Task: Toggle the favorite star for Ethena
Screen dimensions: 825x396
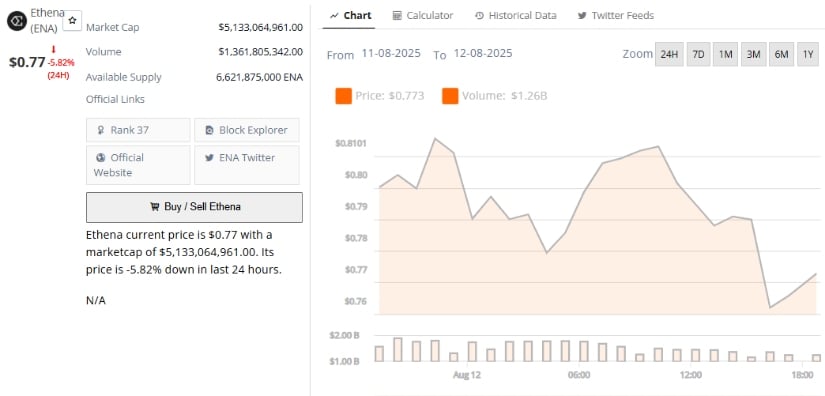Action: pos(72,20)
